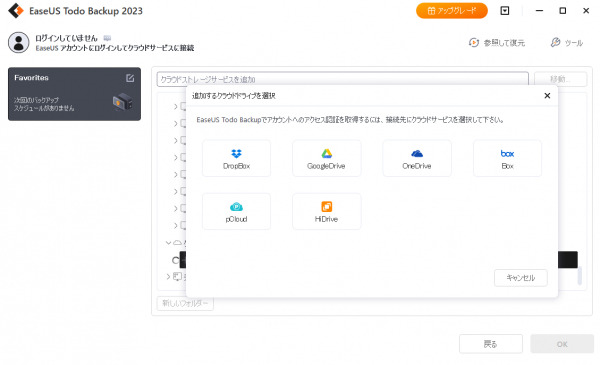This screenshot has height=365, width=600.
Task: Click the cloud storage path input field
Action: pos(342,79)
